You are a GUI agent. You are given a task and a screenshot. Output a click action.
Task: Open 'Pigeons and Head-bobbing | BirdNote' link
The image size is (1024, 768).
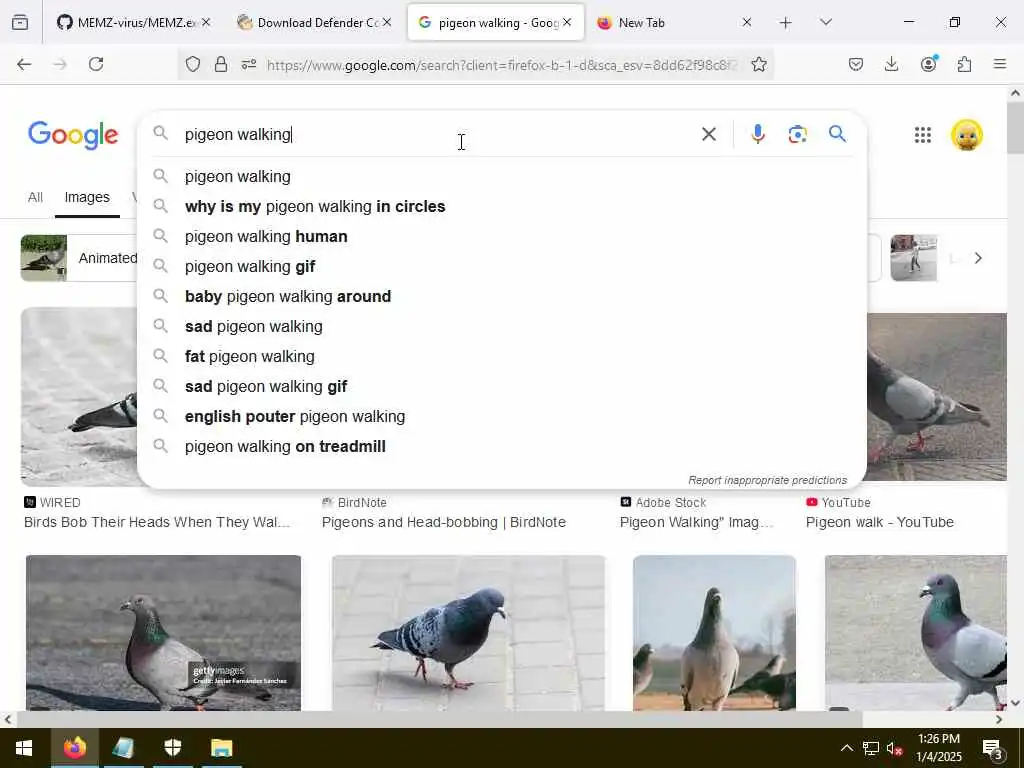click(443, 522)
